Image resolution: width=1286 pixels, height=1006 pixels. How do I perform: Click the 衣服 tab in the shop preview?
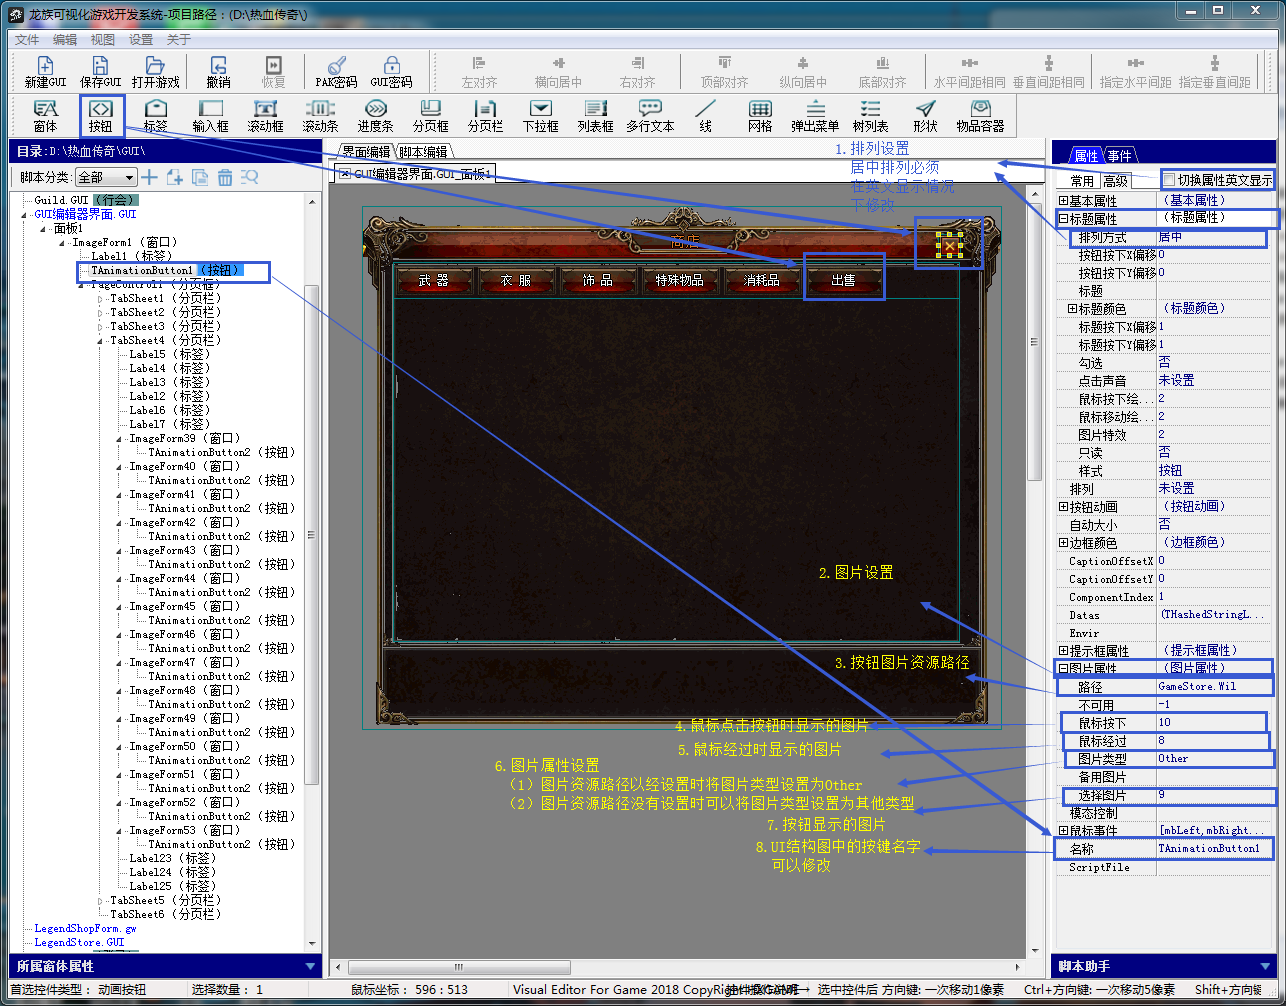click(516, 281)
